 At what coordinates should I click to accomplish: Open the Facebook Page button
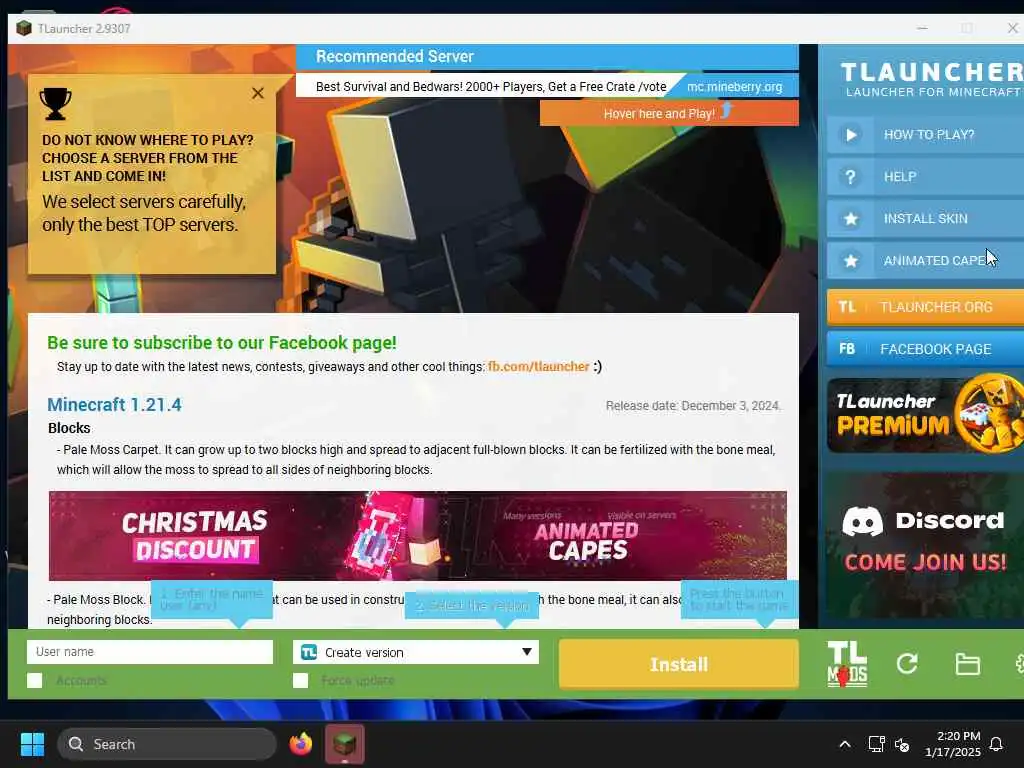(925, 349)
